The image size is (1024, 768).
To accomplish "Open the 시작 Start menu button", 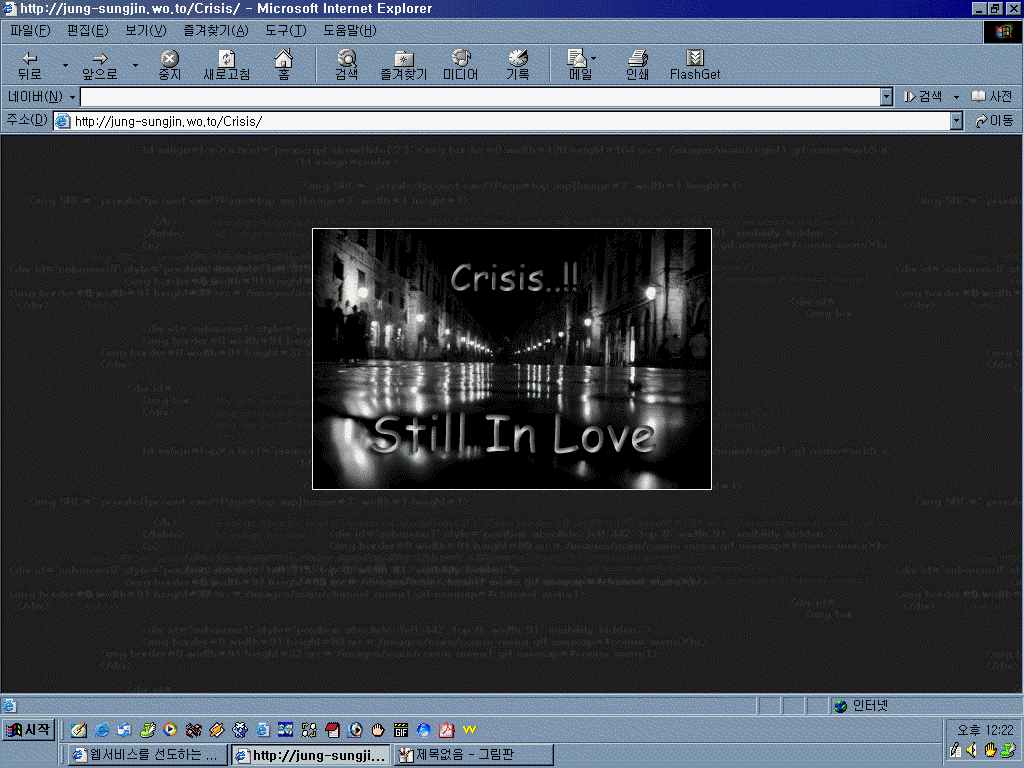I will (x=28, y=730).
